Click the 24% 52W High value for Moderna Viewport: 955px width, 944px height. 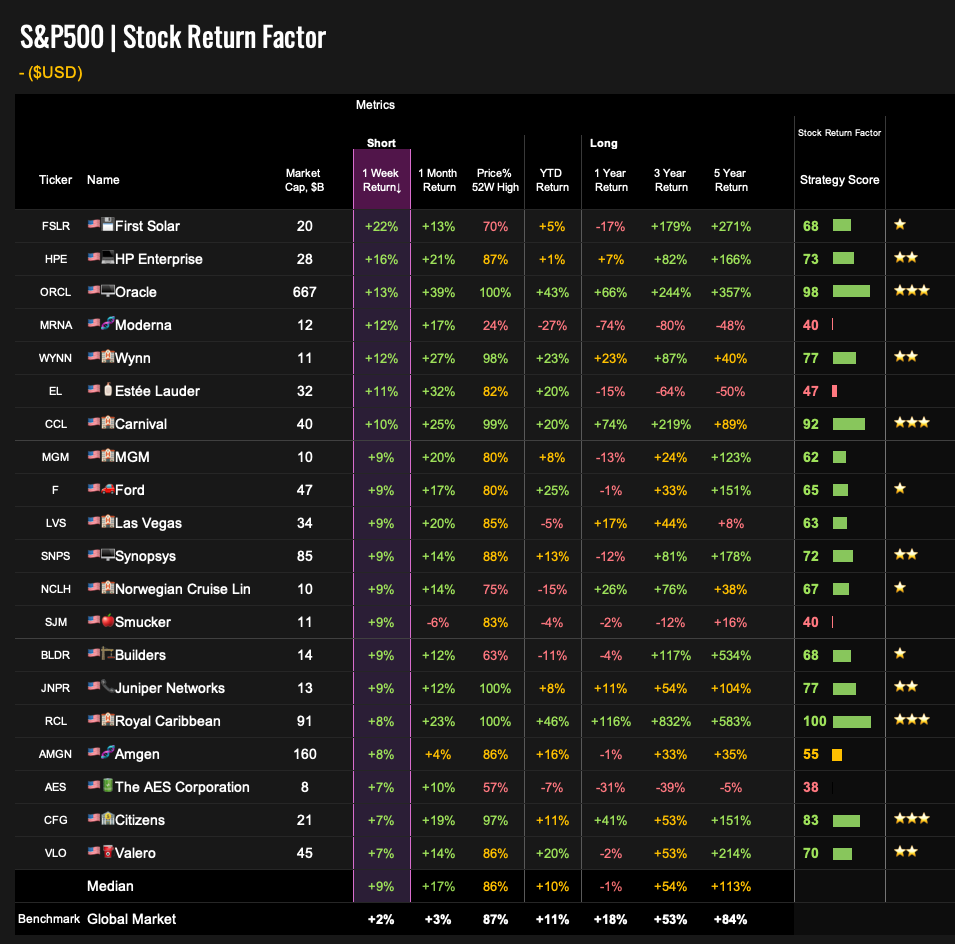point(495,326)
